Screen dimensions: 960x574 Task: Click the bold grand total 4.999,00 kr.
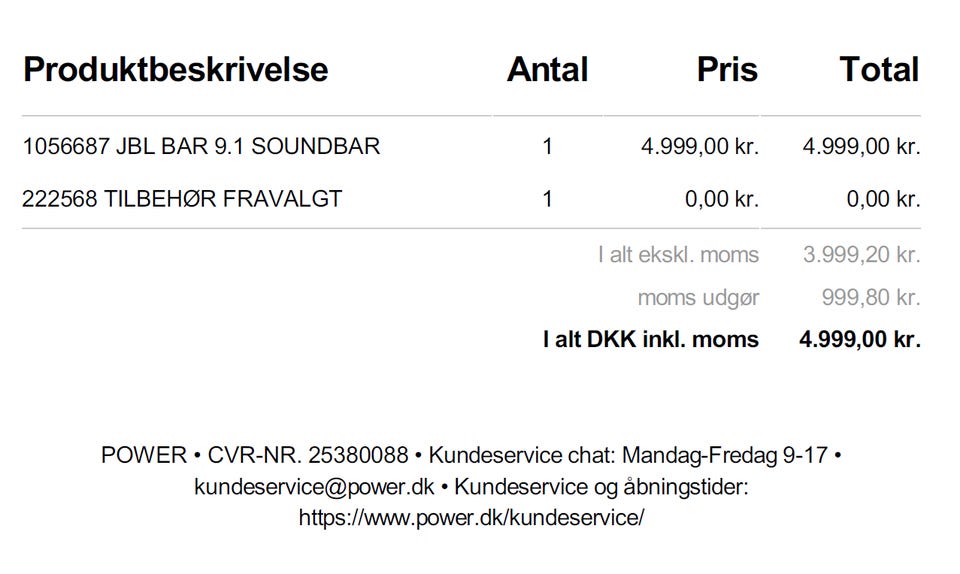point(860,339)
